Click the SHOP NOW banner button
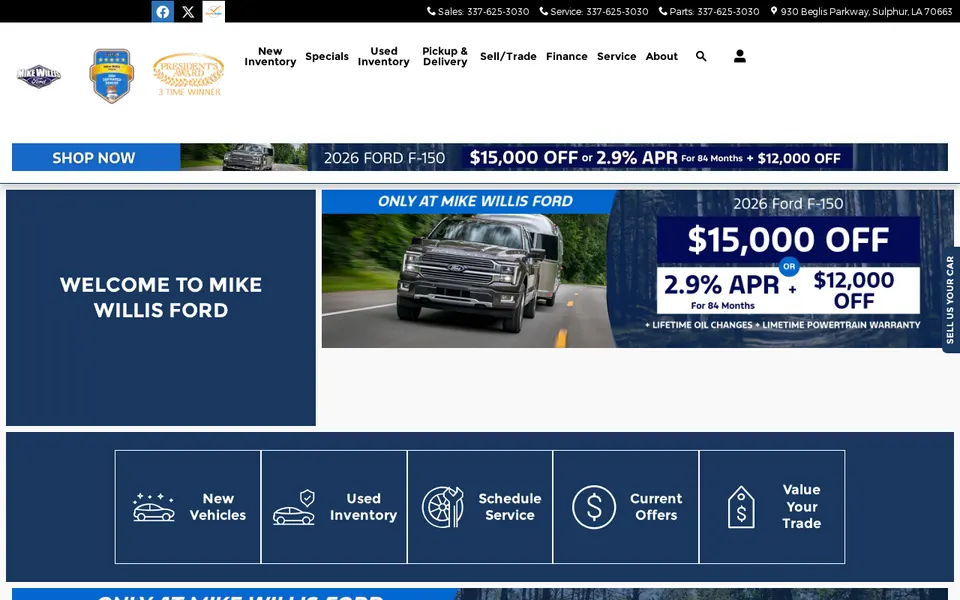 (96, 157)
